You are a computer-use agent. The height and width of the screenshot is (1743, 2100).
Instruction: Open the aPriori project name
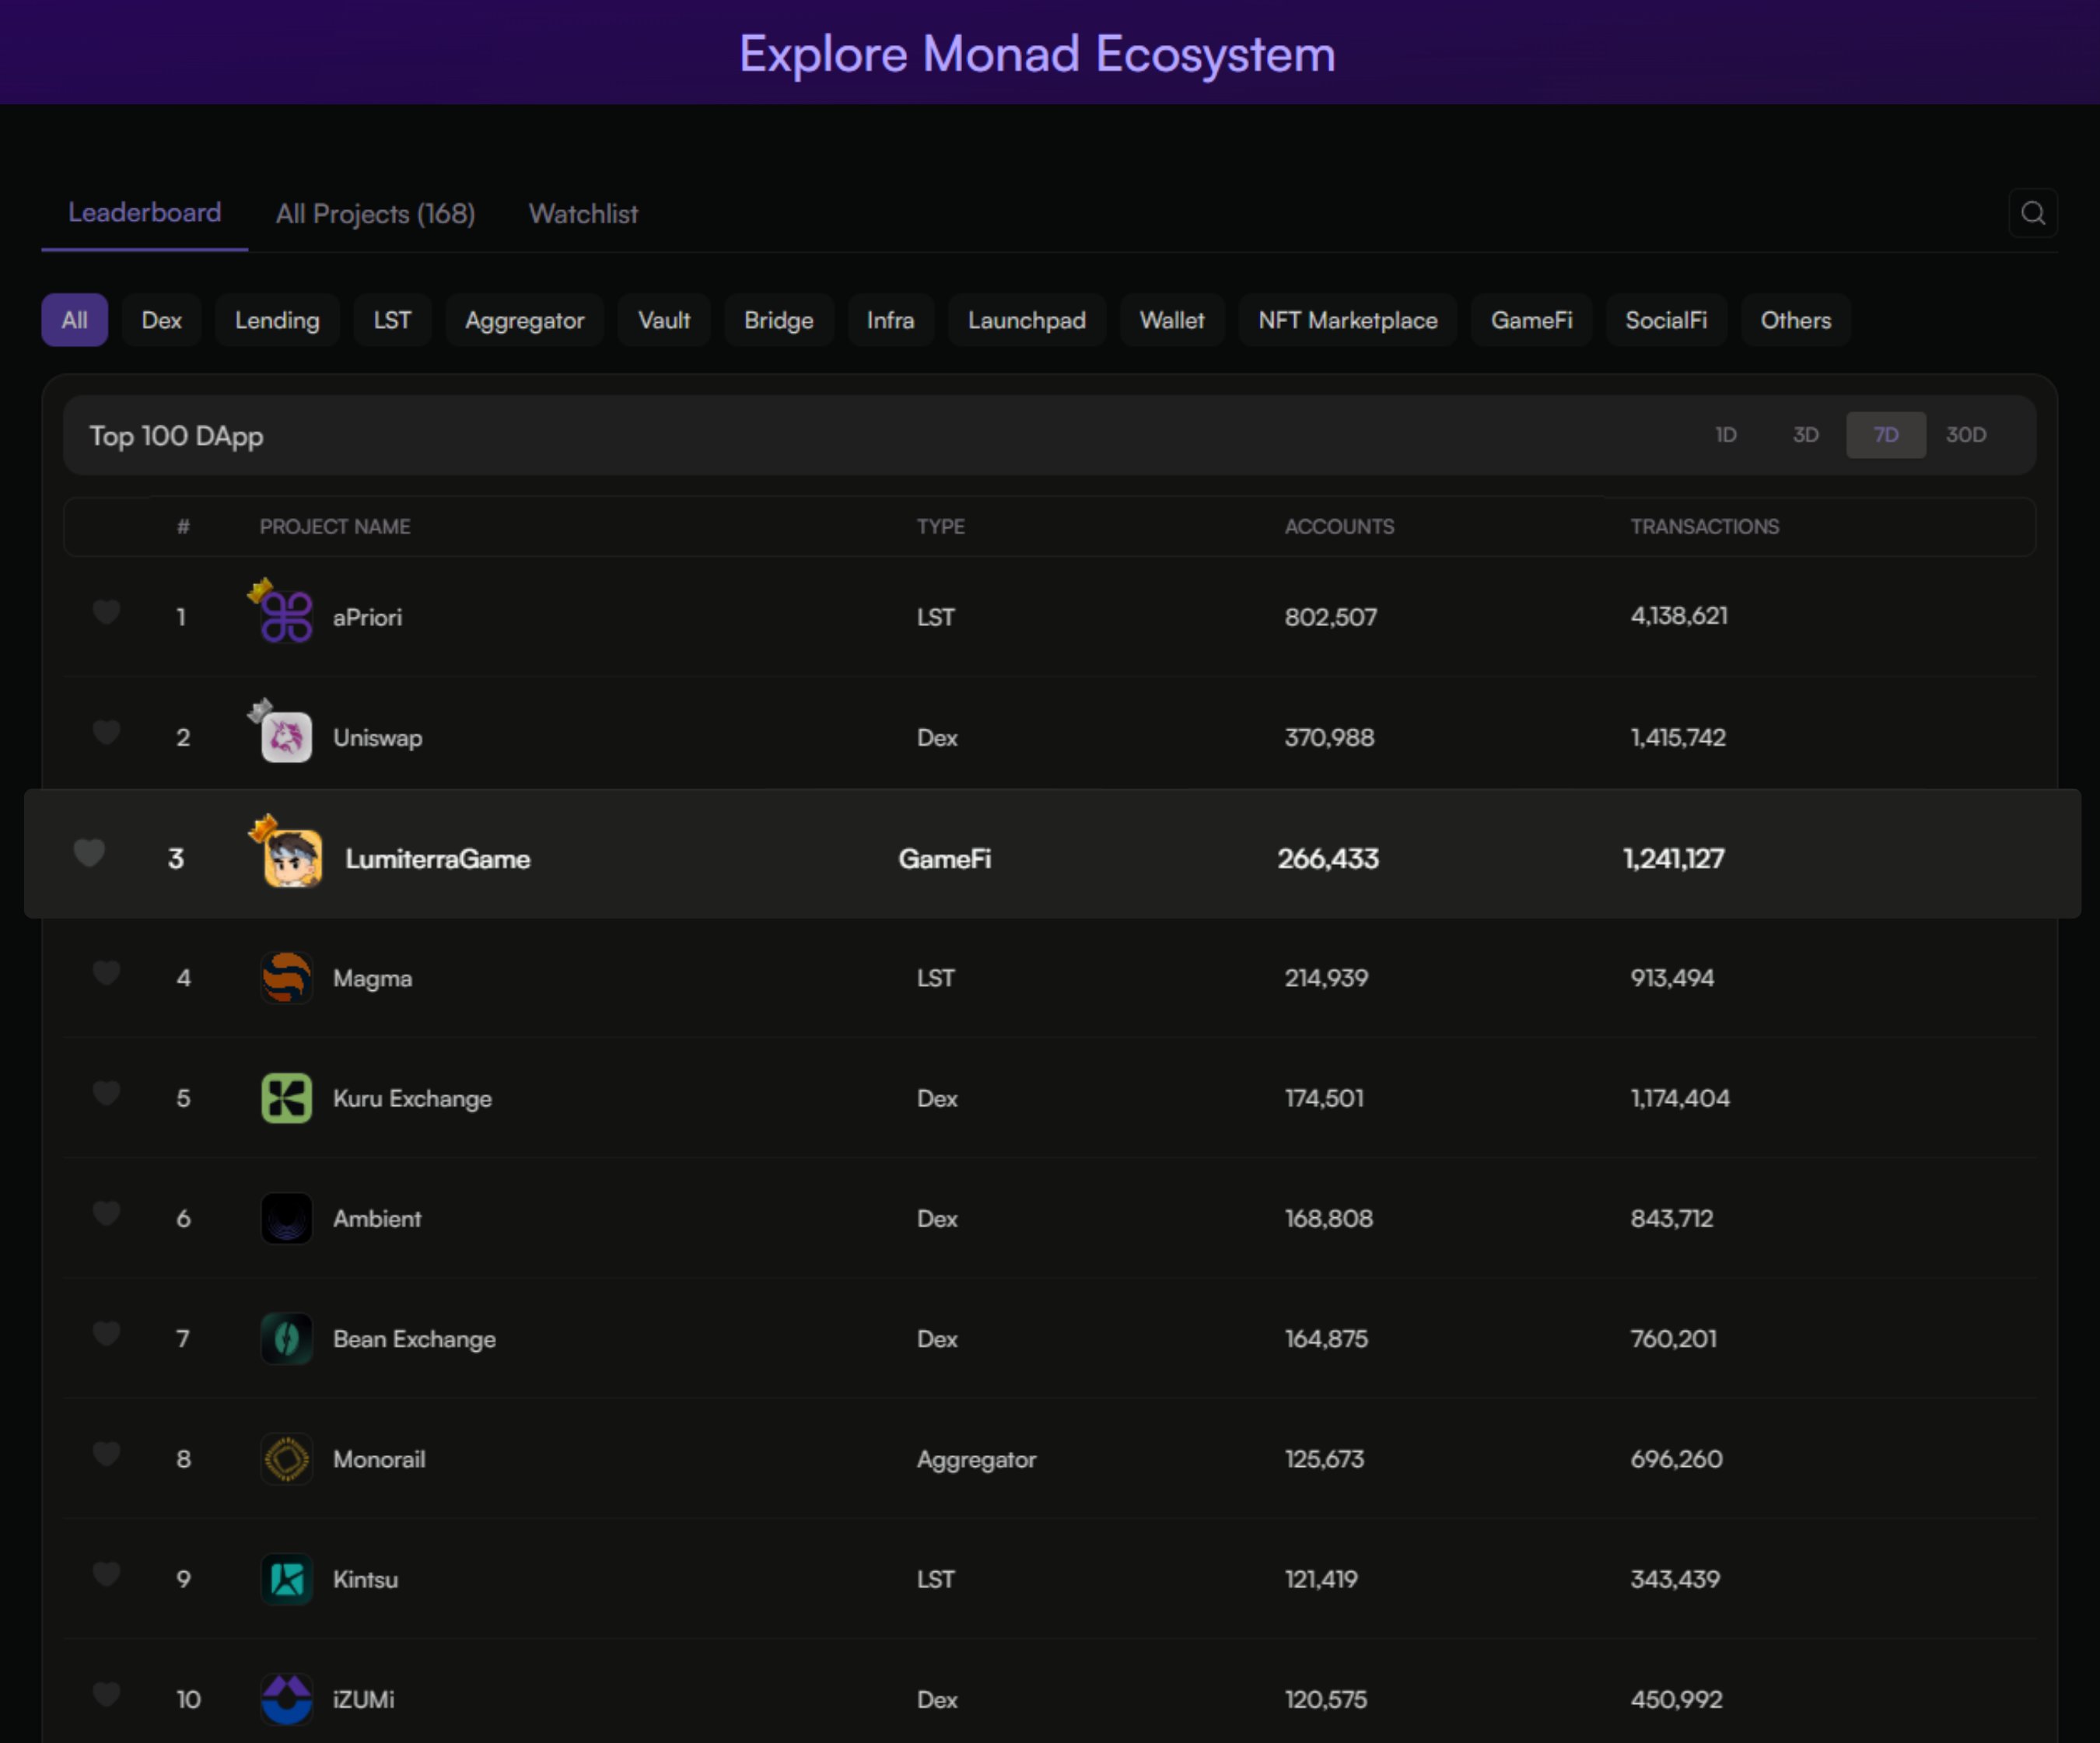click(x=367, y=617)
